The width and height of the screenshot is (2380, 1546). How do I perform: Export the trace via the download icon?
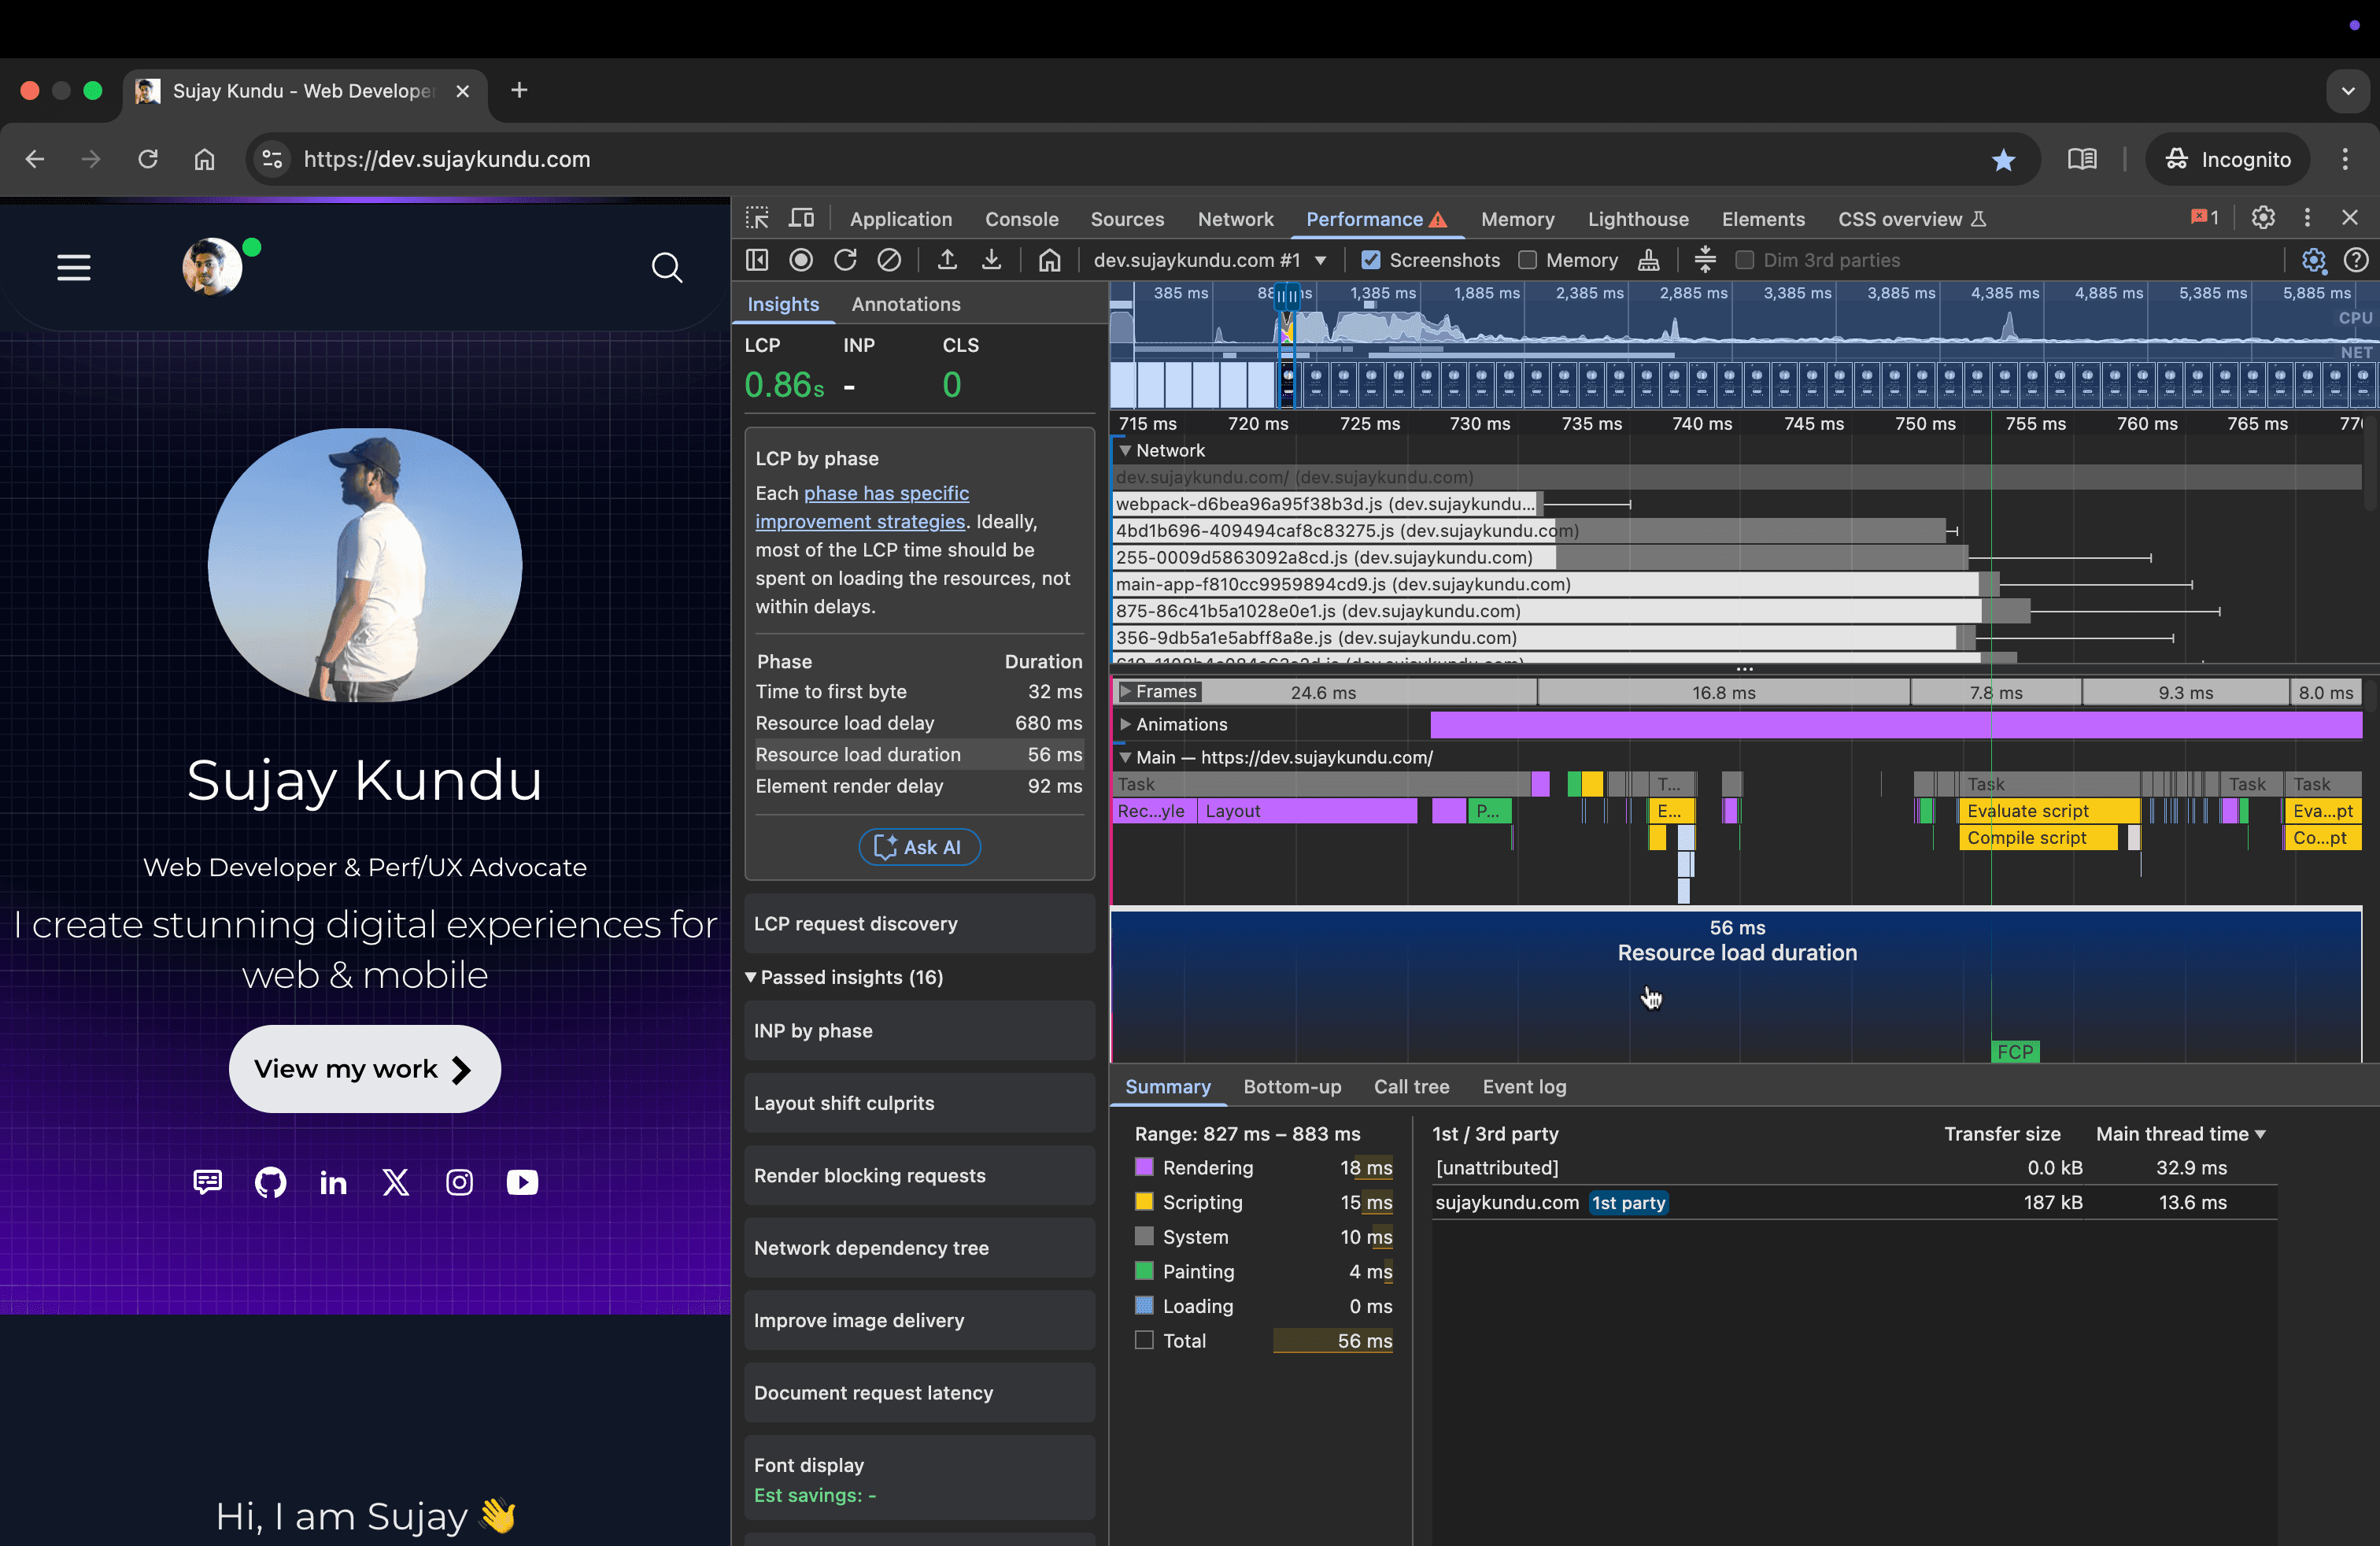pyautogui.click(x=991, y=260)
